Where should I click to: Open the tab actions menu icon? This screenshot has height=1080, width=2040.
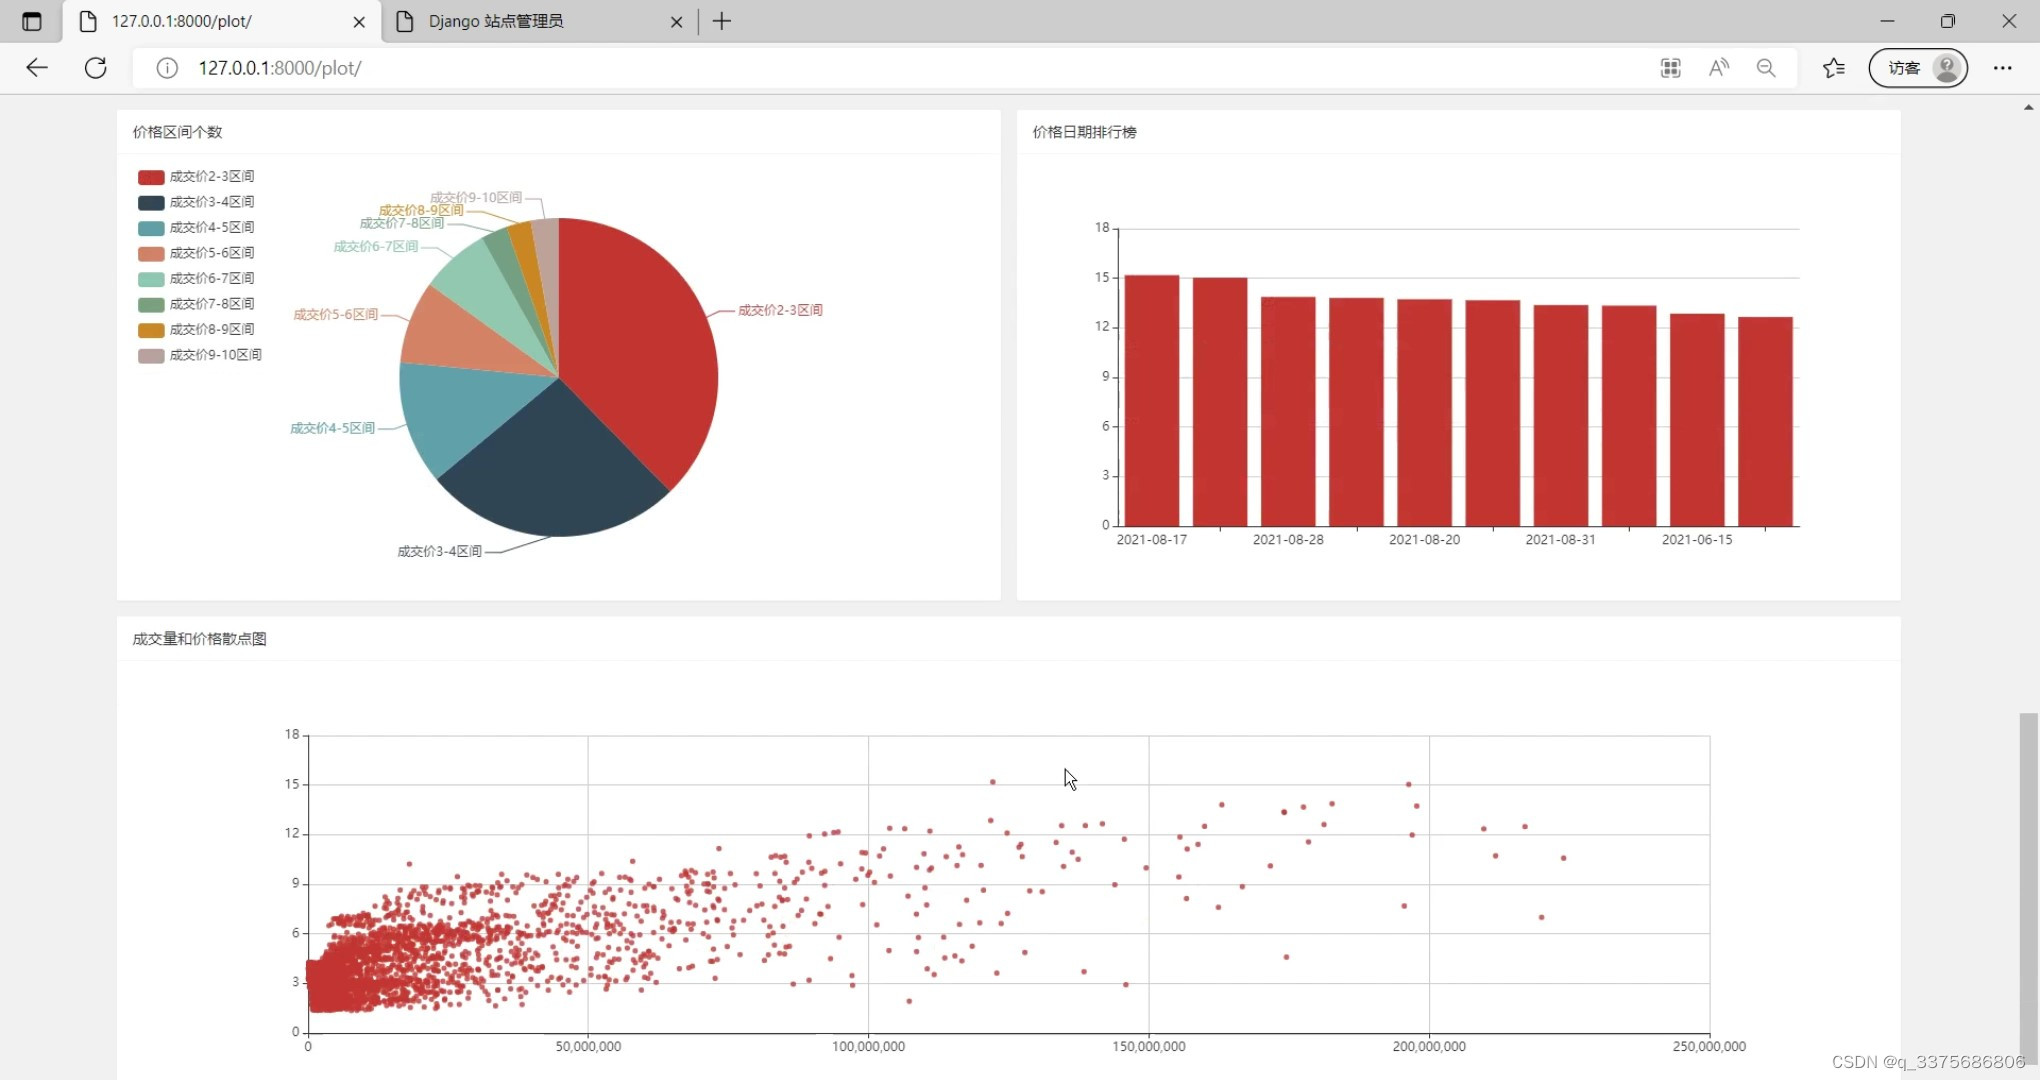(32, 21)
